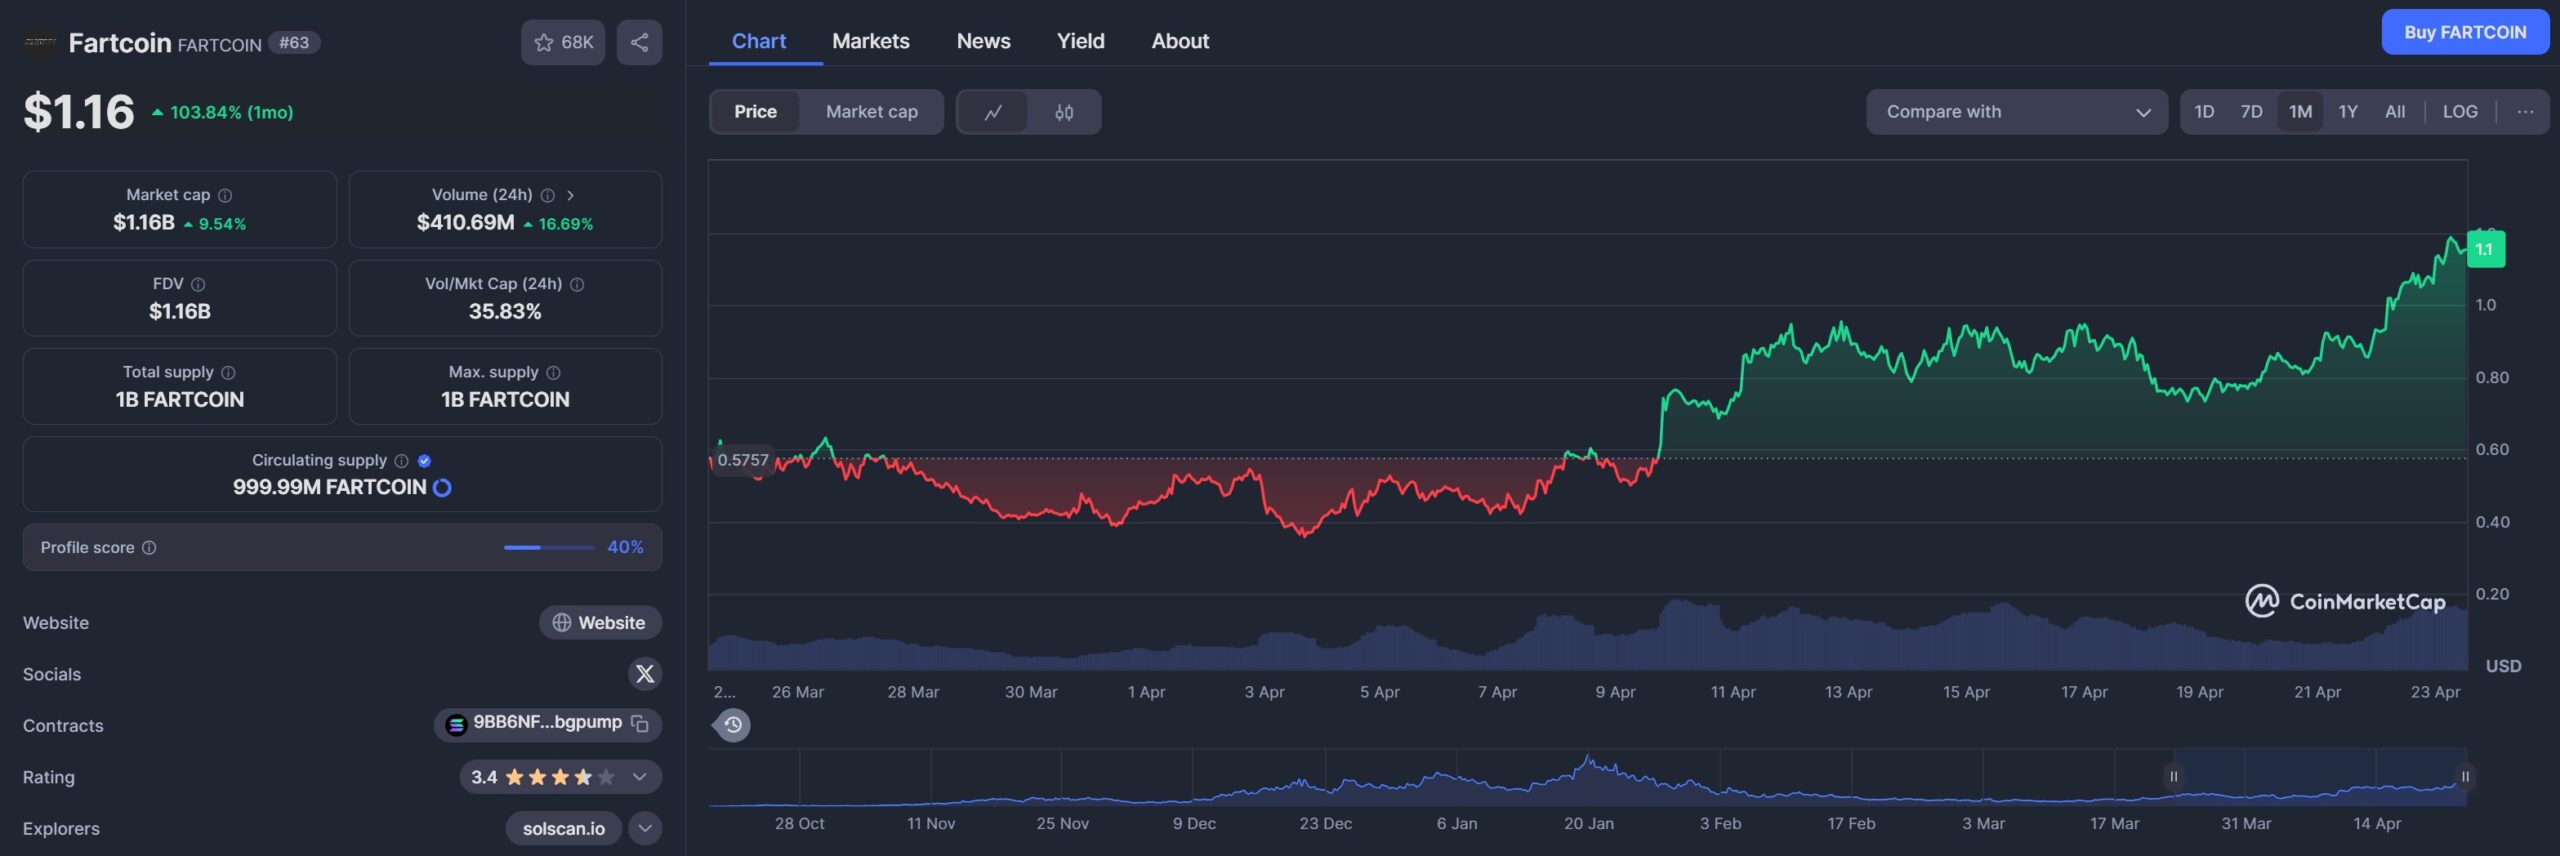
Task: Click the share icon button
Action: [639, 42]
